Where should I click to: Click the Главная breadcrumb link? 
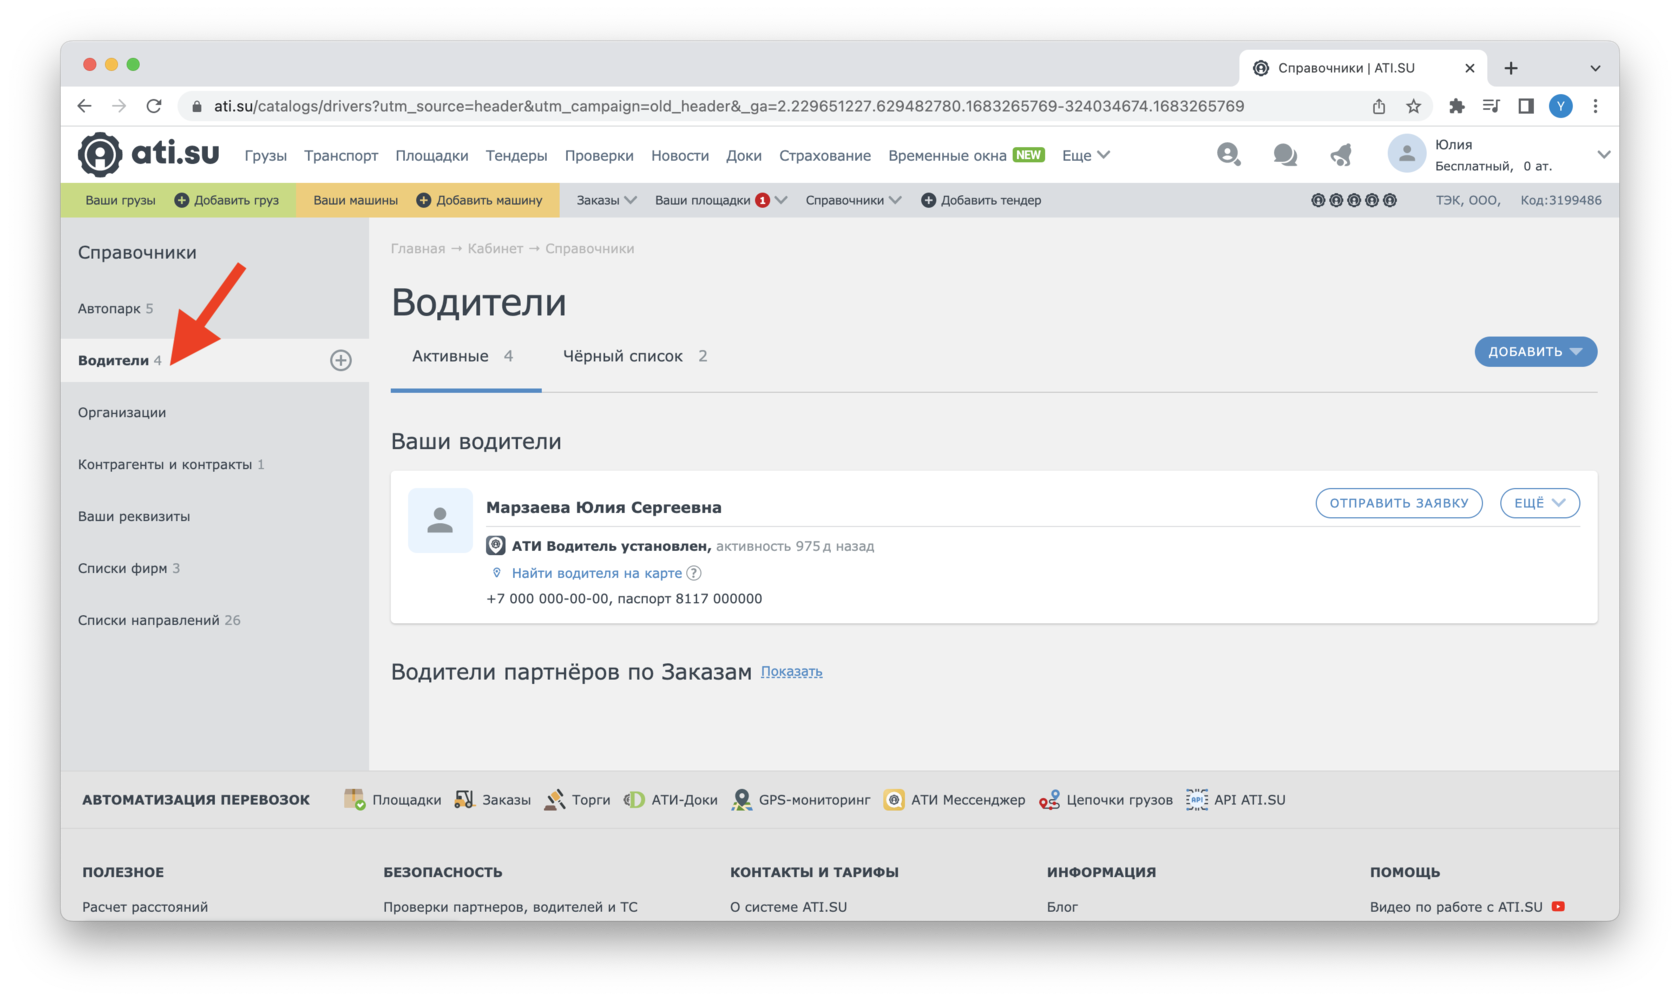click(418, 248)
